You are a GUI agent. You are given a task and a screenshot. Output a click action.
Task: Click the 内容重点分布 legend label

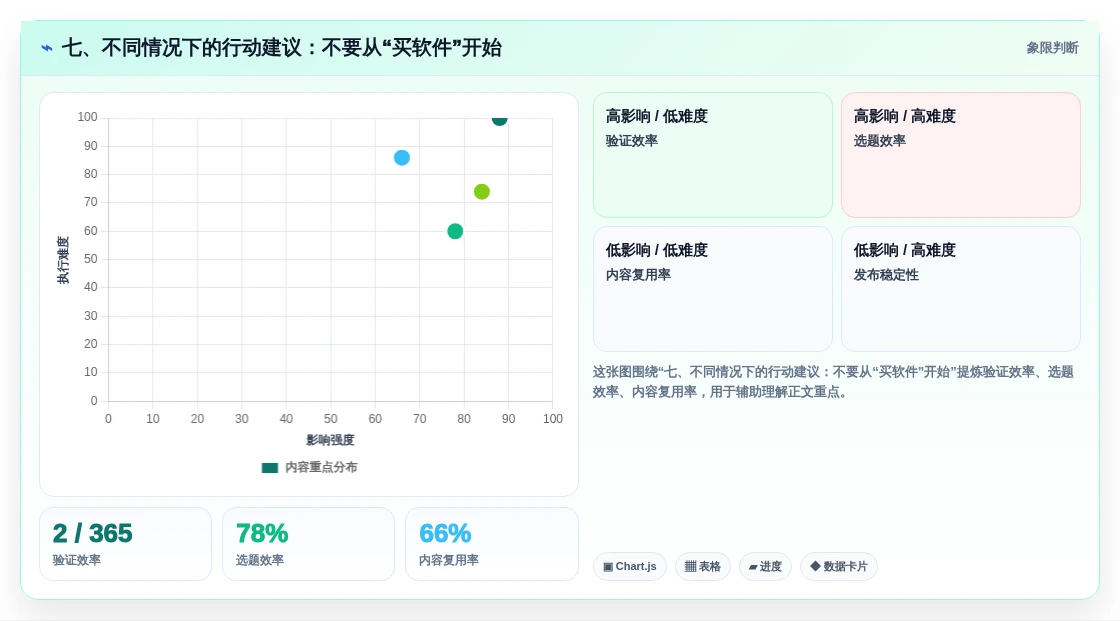click(321, 467)
